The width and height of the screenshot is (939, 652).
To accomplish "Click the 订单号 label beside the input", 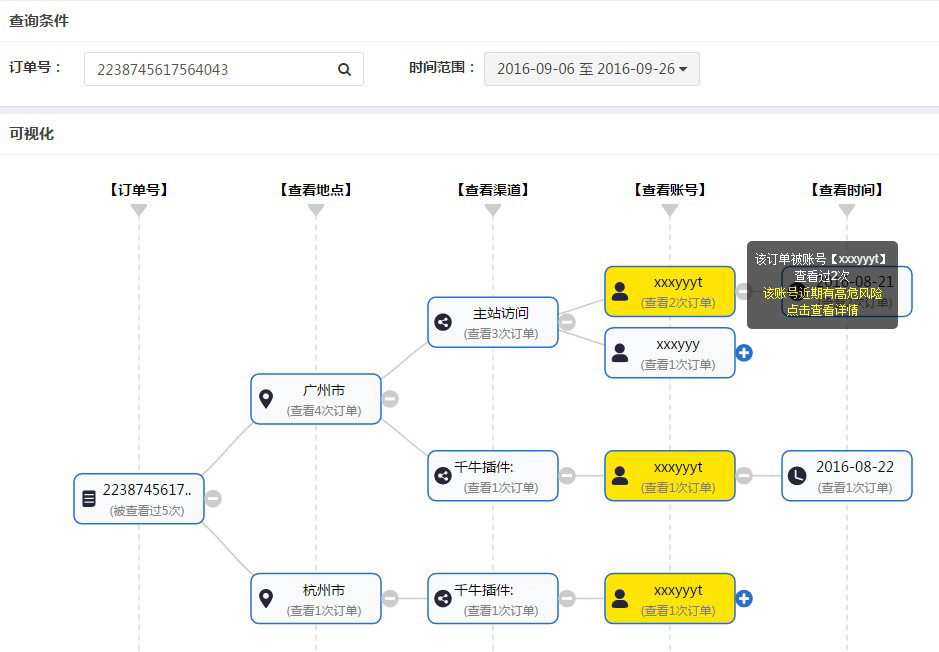I will click(35, 67).
